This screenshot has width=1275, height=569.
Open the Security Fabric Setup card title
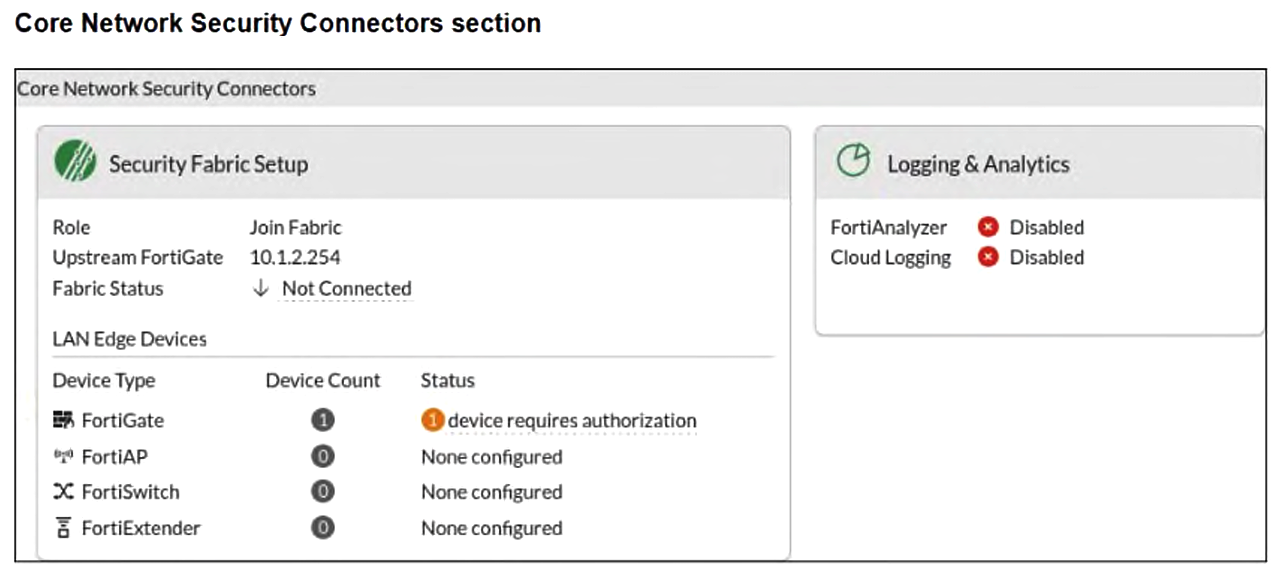[208, 164]
